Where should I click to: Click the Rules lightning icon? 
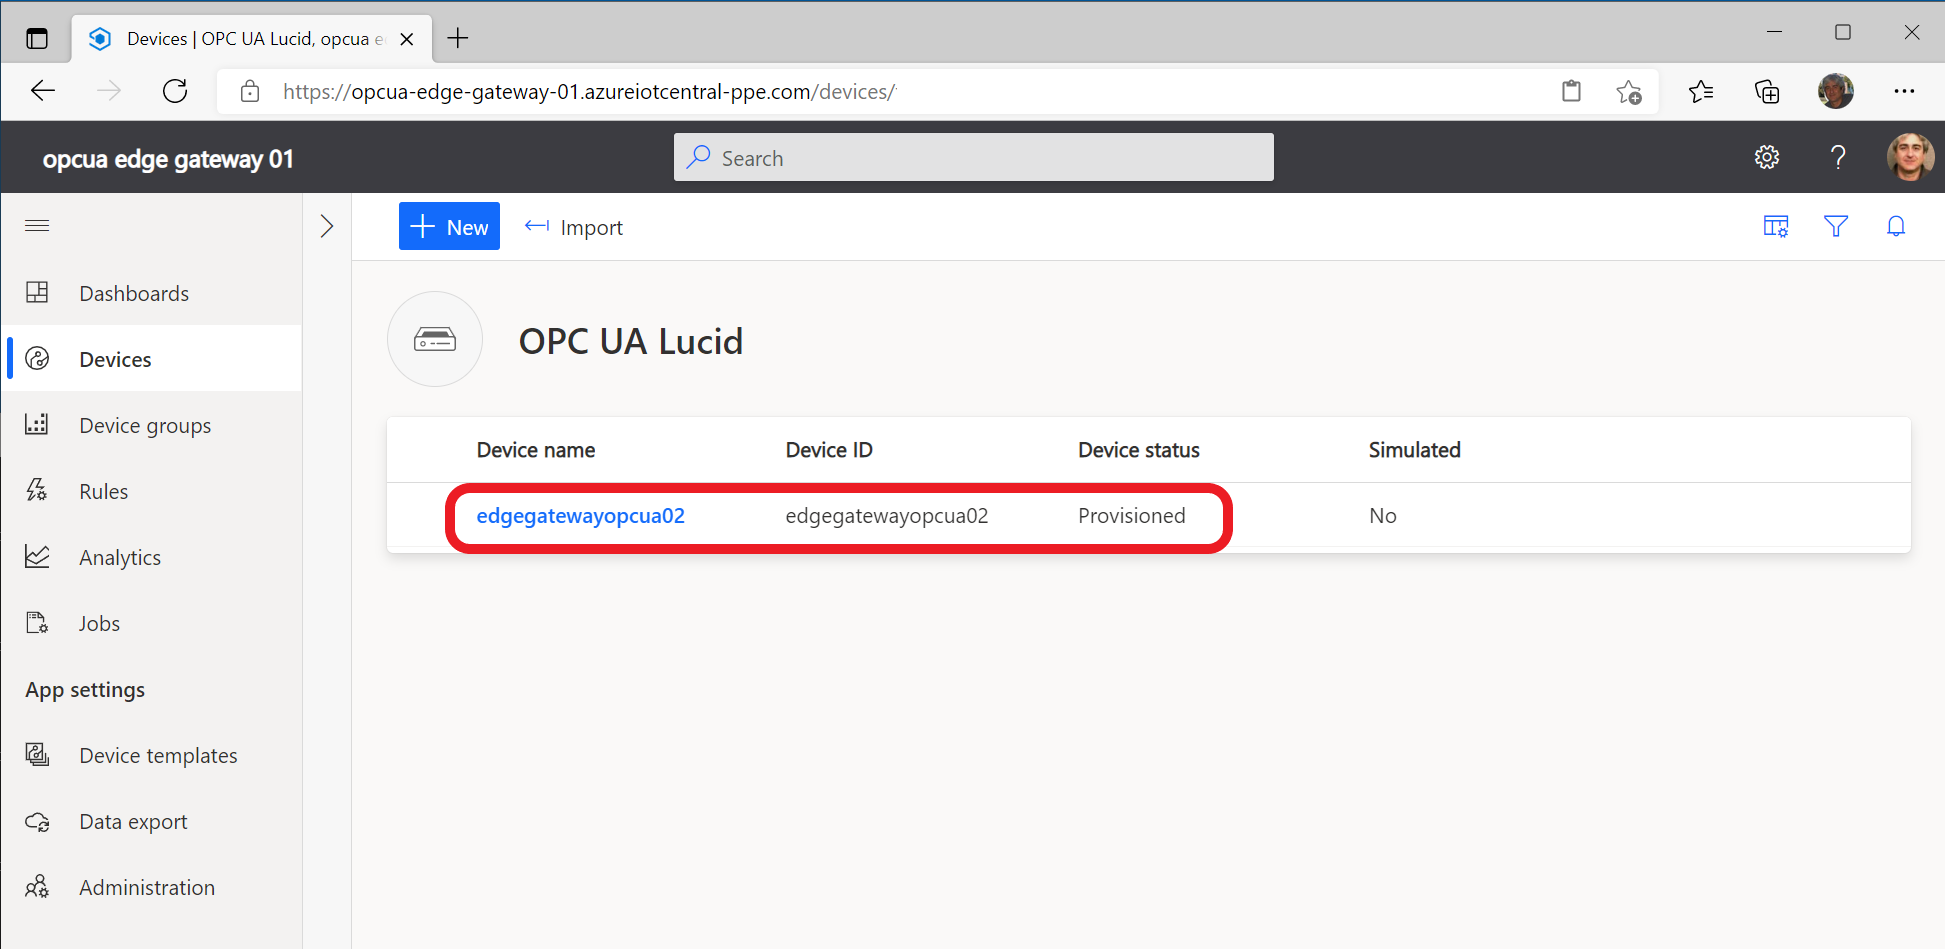[x=37, y=490]
